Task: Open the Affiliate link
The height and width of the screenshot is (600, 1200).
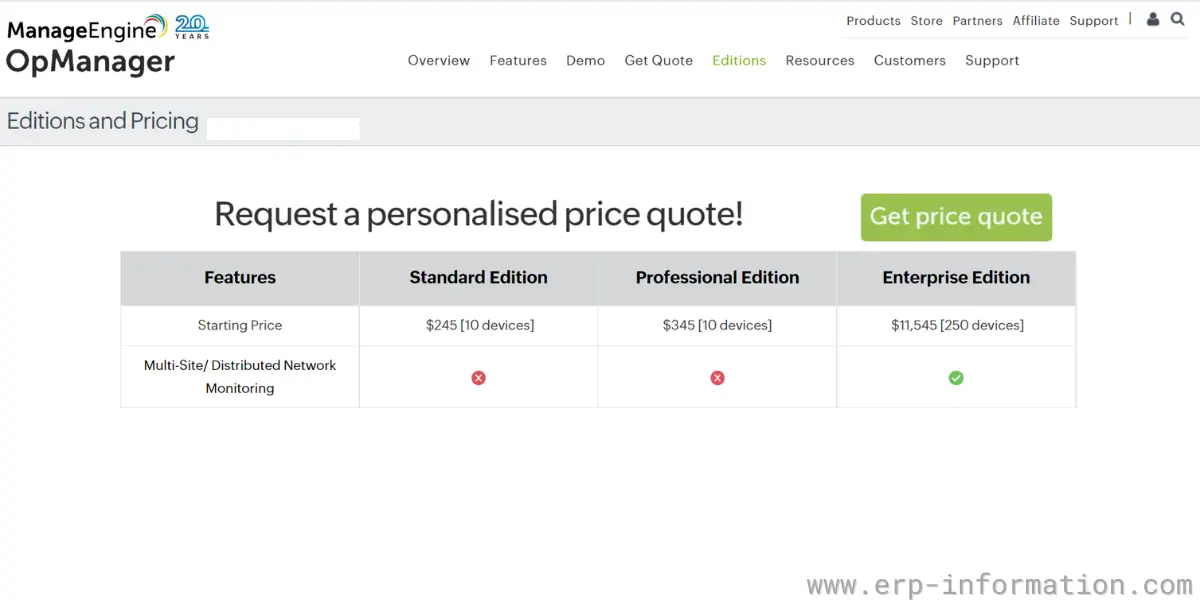Action: click(1036, 21)
